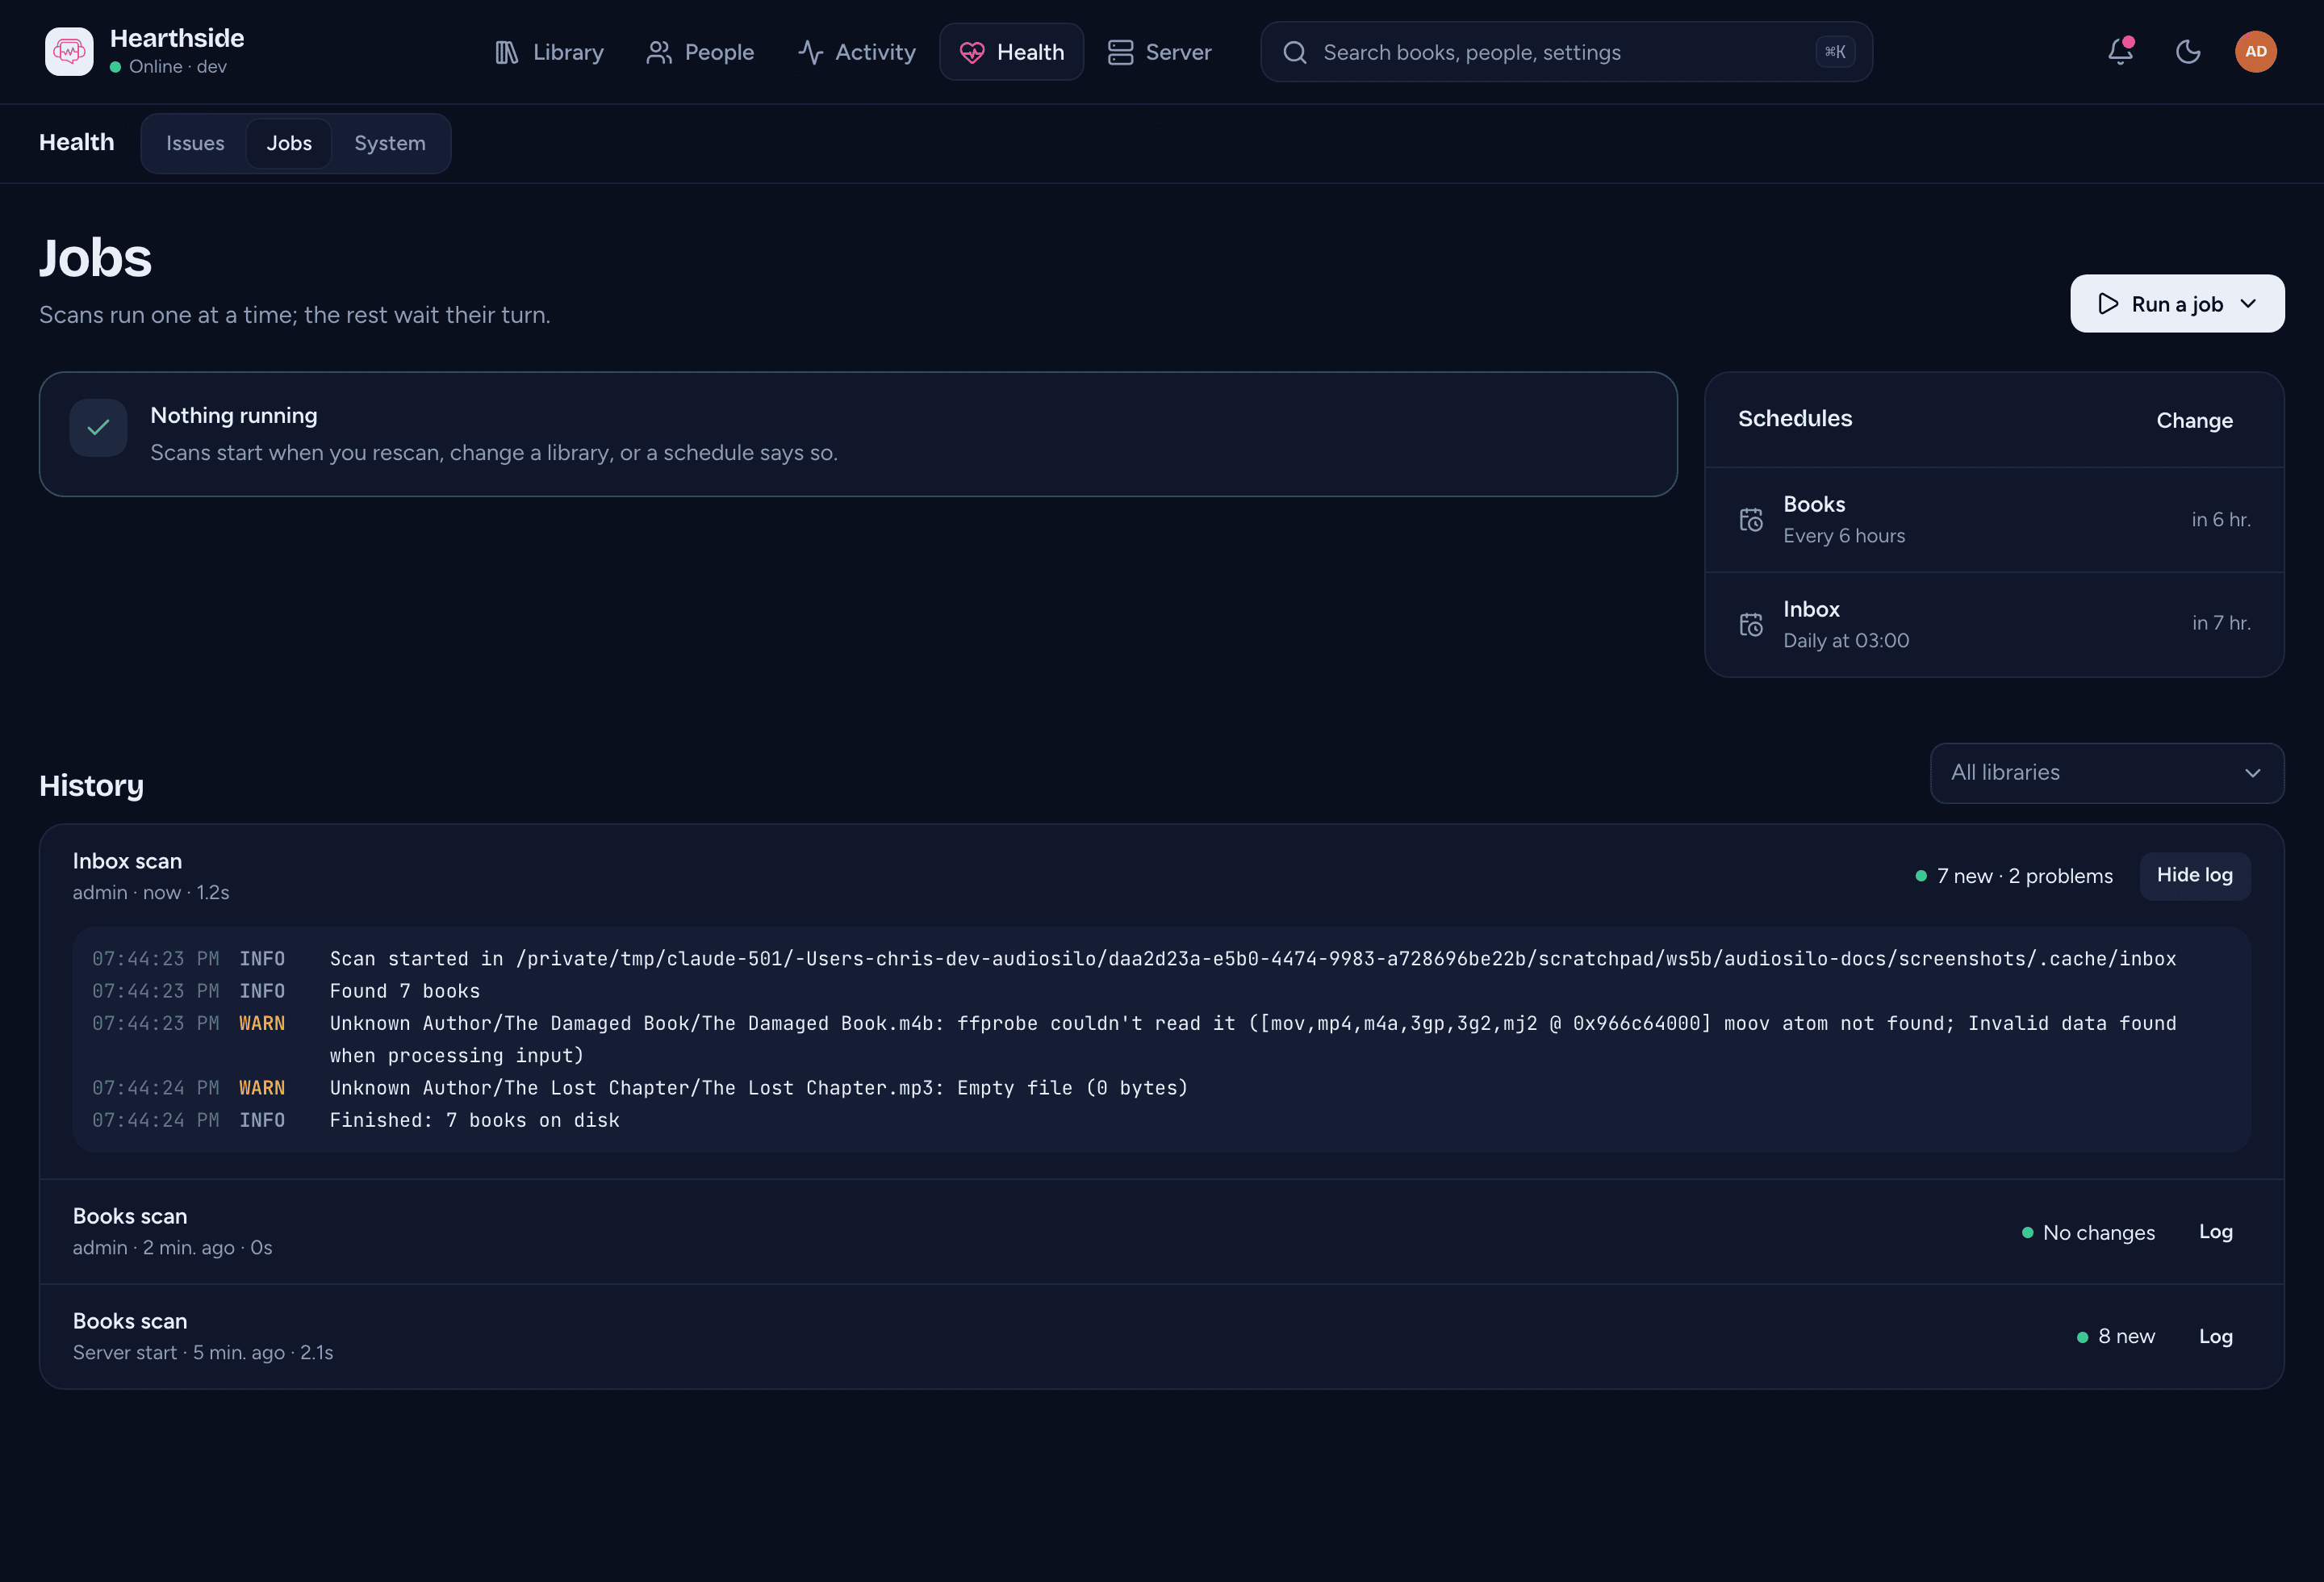
Task: Open the Server section
Action: [x=1159, y=52]
